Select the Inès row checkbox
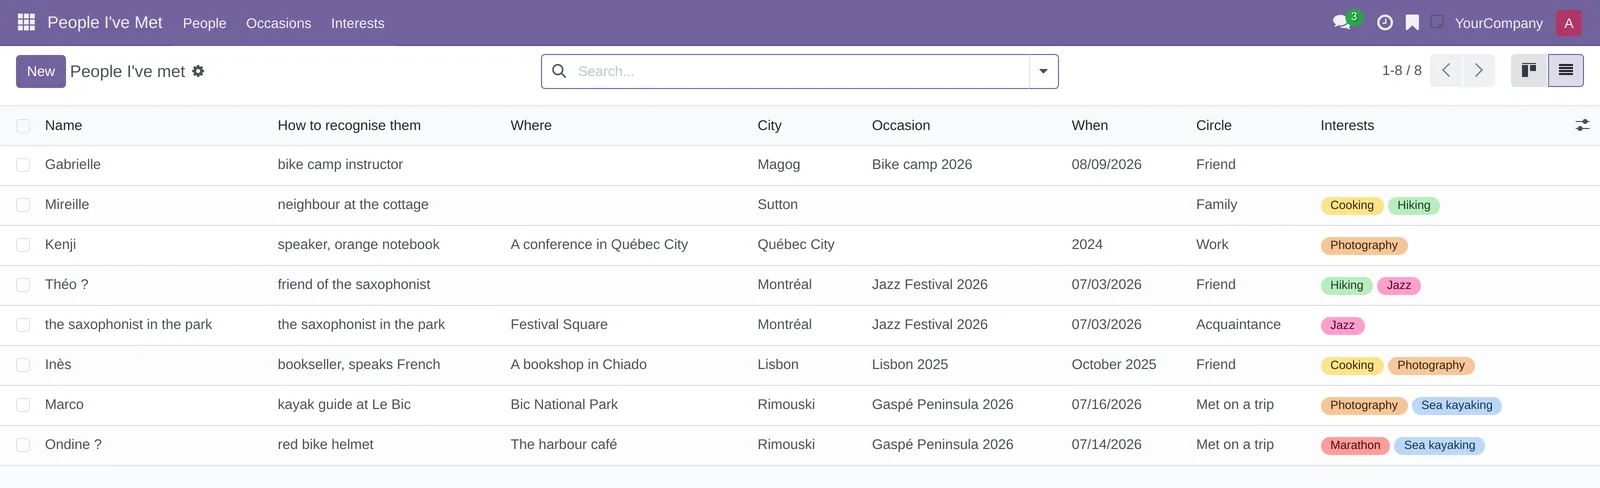 pyautogui.click(x=23, y=365)
